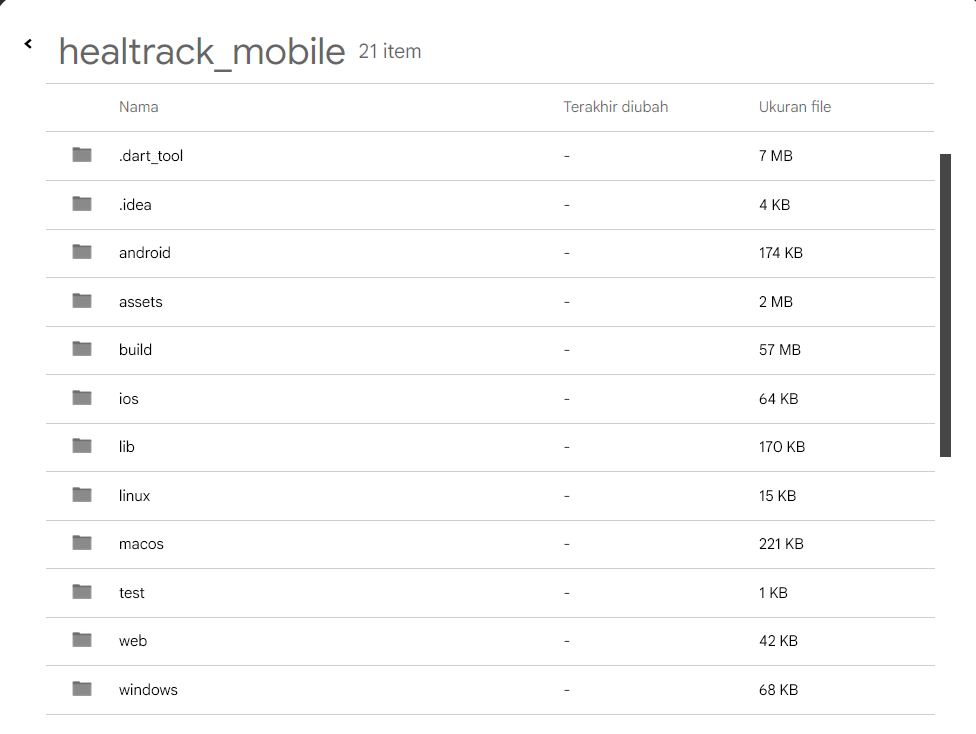Click the lib folder icon

[82, 446]
